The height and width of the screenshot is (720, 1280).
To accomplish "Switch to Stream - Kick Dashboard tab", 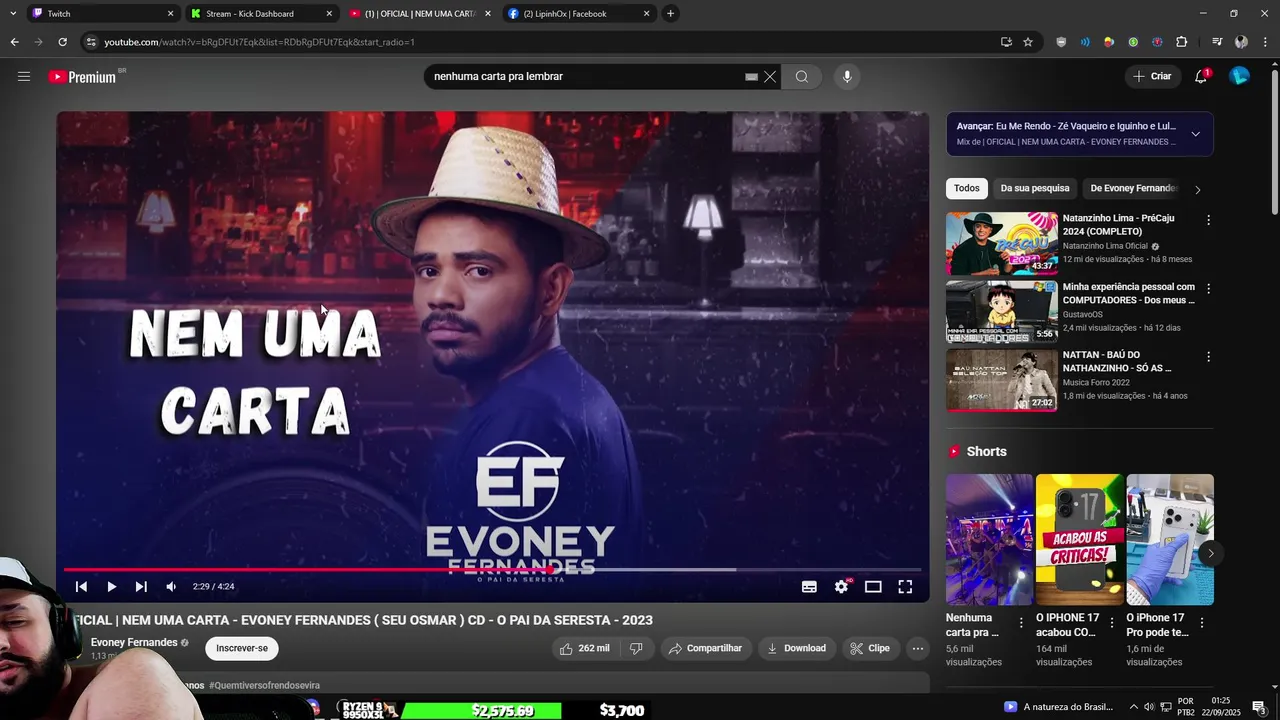I will pyautogui.click(x=261, y=13).
